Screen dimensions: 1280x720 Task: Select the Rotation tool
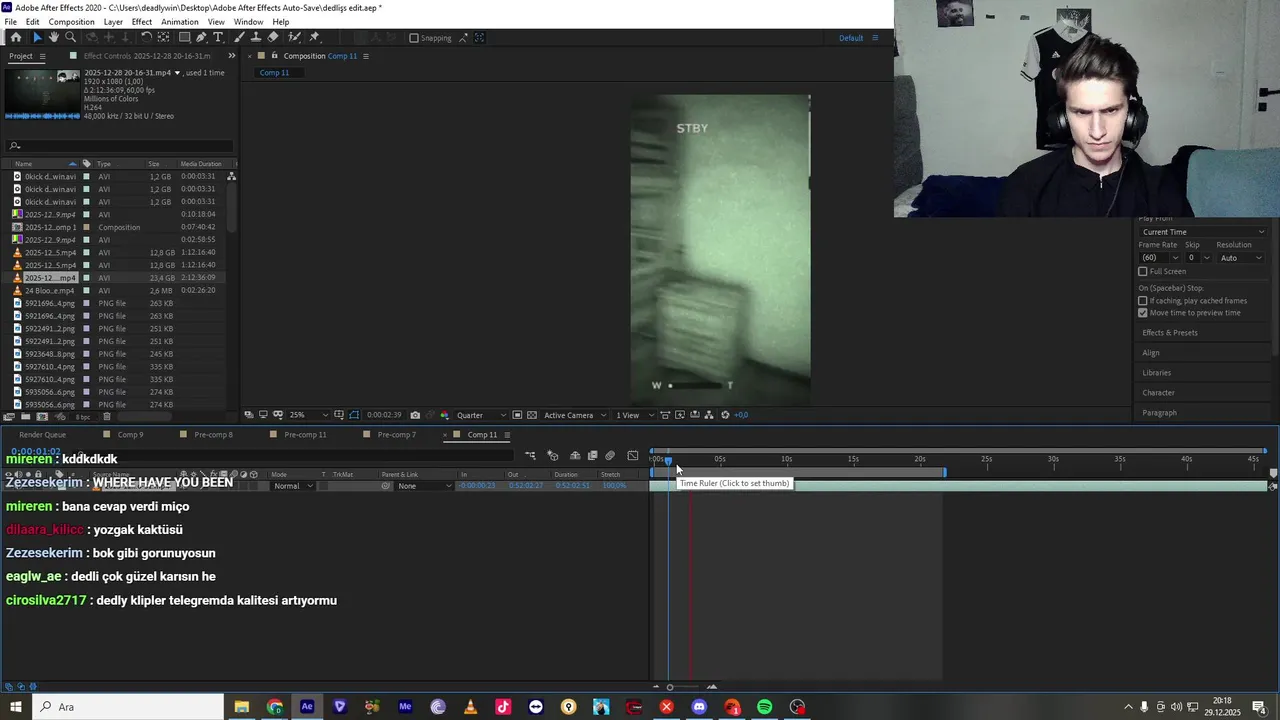146,38
